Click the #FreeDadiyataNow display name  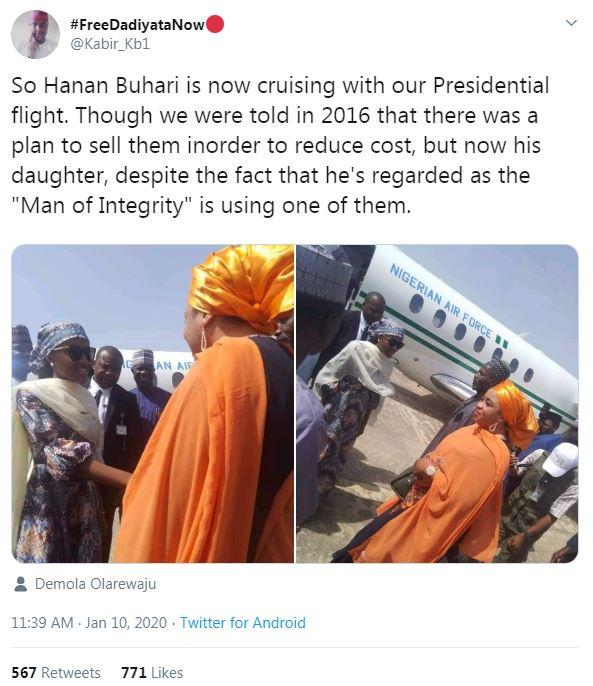pos(137,25)
